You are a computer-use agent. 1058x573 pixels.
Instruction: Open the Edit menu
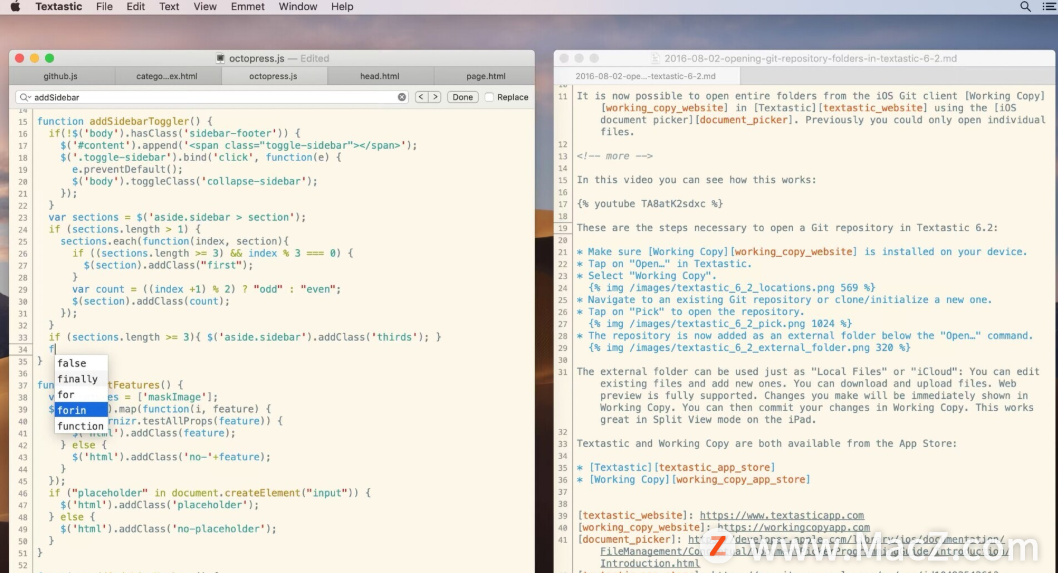pos(136,7)
